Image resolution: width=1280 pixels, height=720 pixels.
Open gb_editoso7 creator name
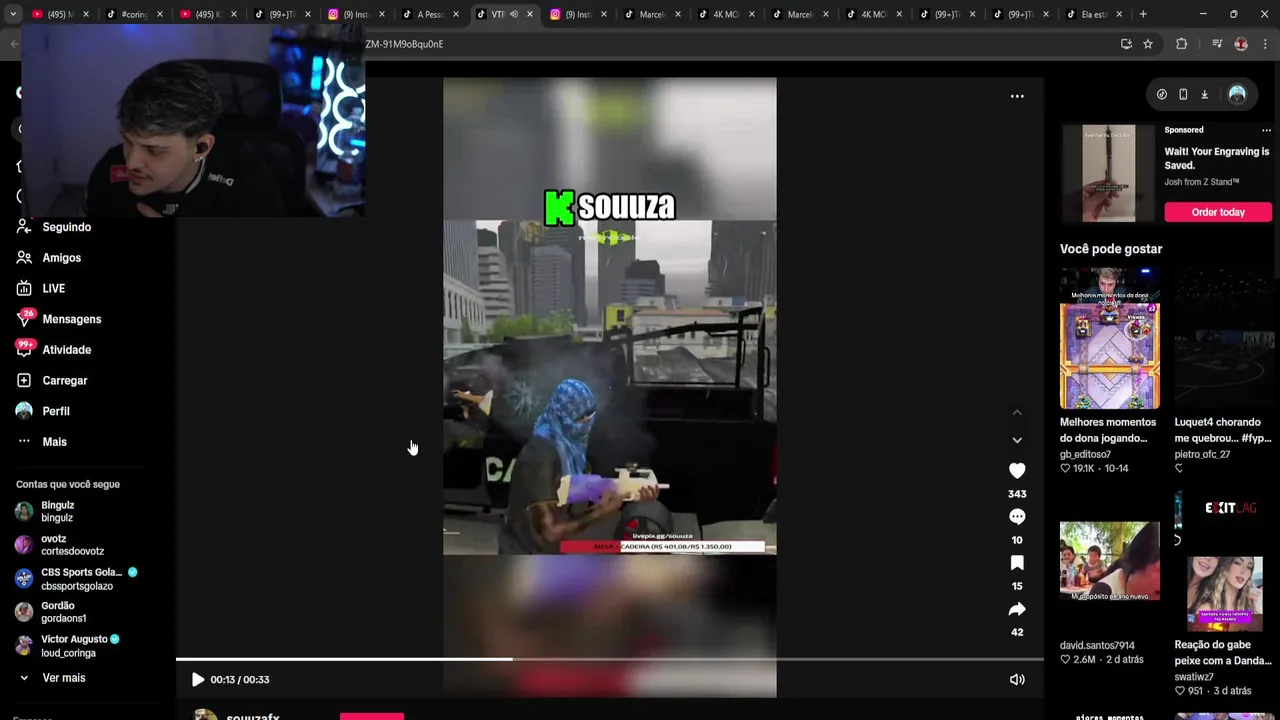(x=1085, y=454)
